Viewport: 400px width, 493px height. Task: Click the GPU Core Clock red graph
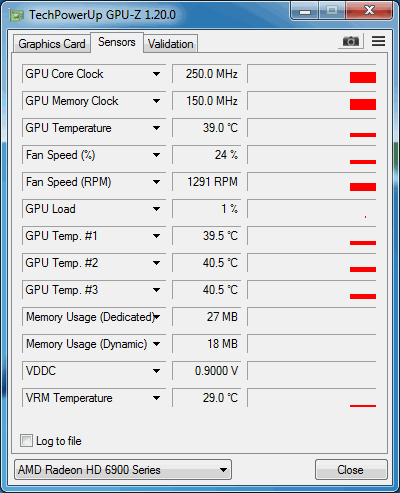point(363,77)
